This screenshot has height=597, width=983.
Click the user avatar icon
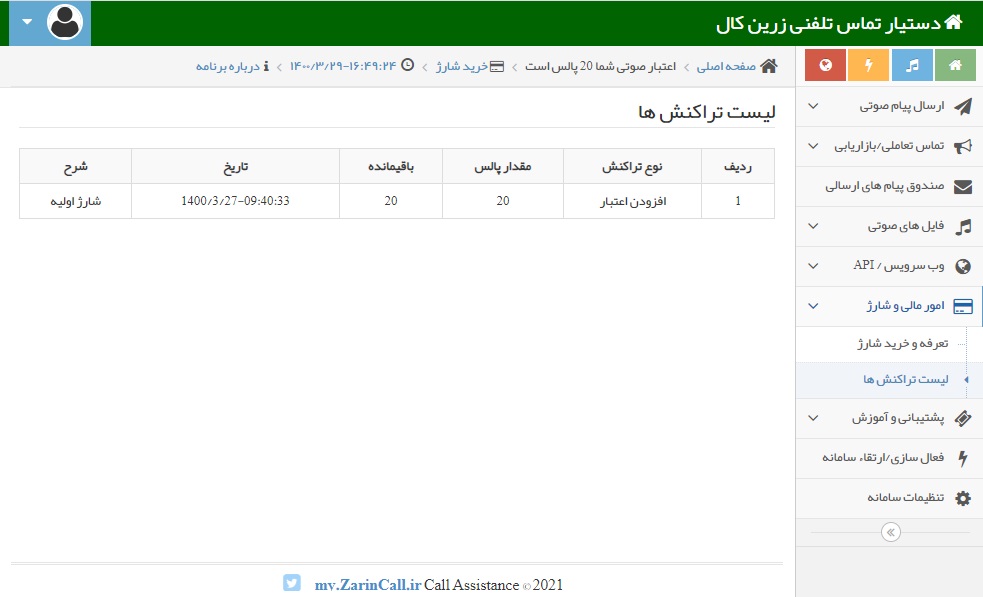[65, 22]
